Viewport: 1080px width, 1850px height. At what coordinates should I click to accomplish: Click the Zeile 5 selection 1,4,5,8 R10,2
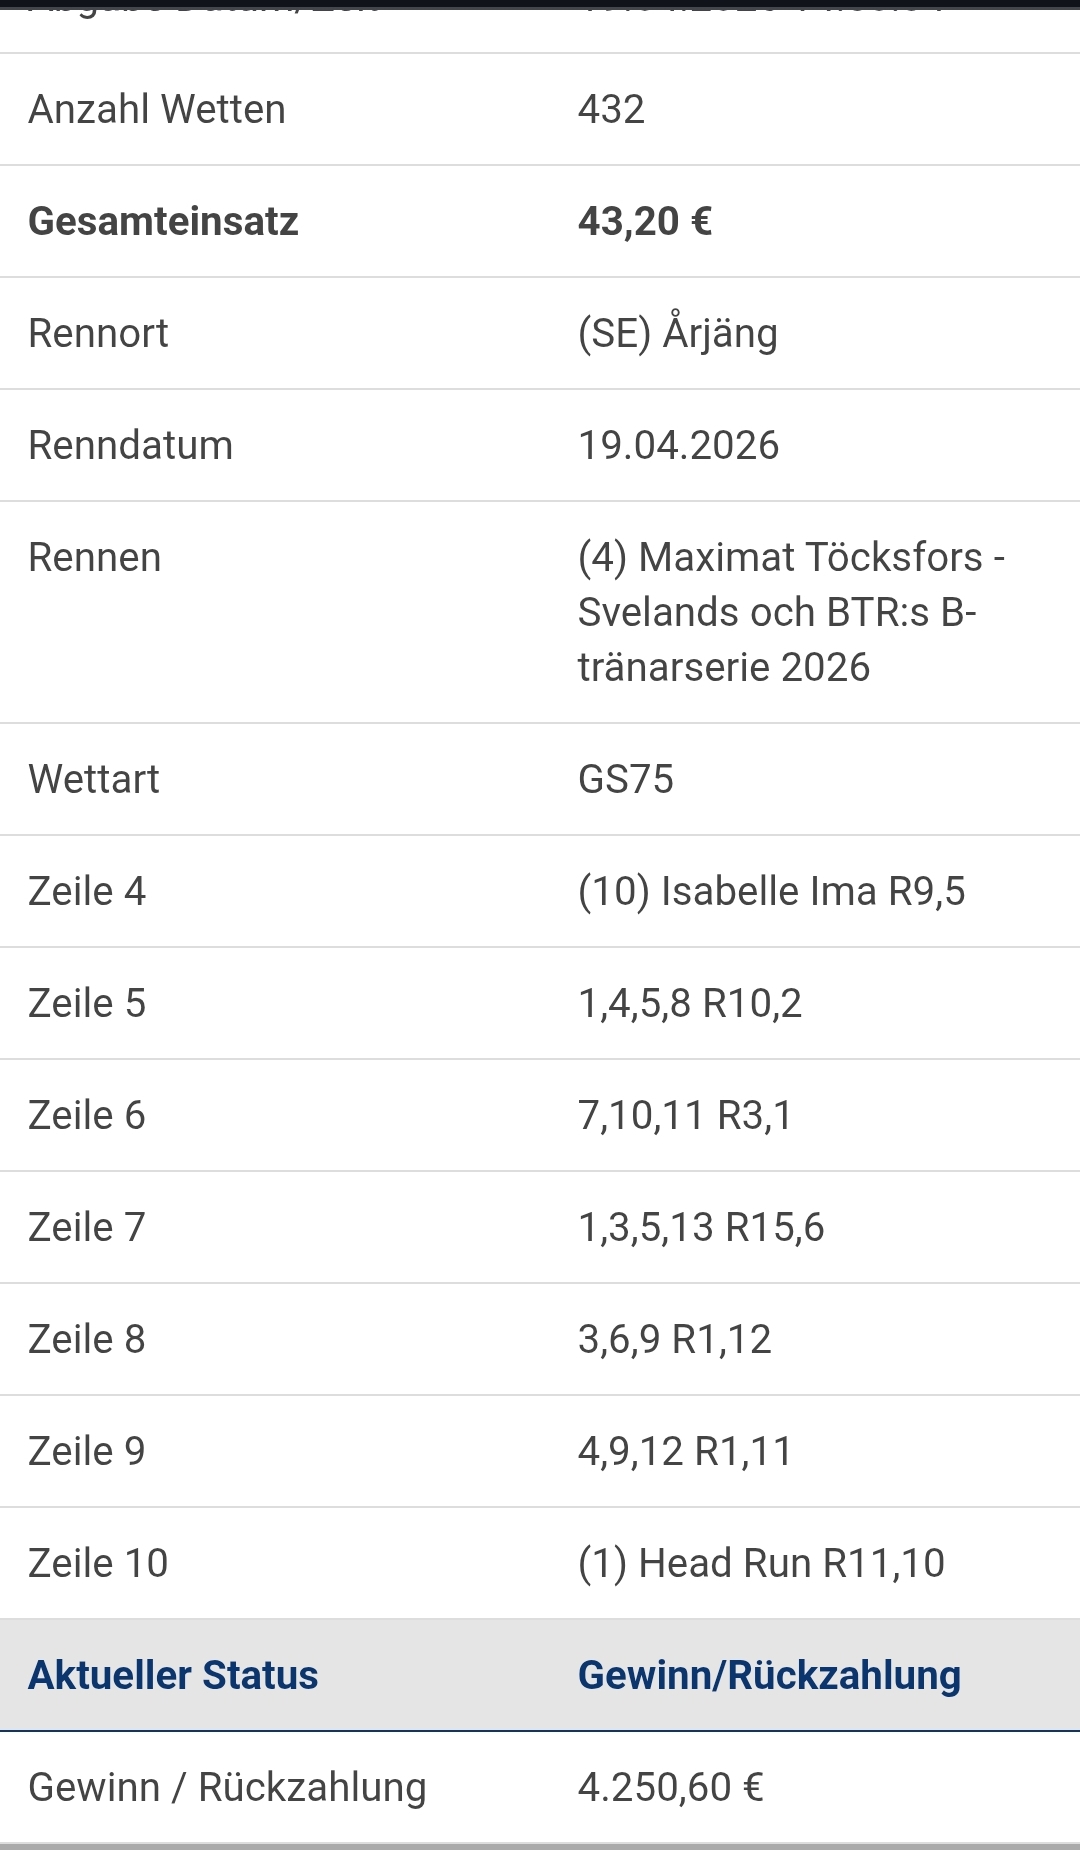pyautogui.click(x=689, y=1003)
